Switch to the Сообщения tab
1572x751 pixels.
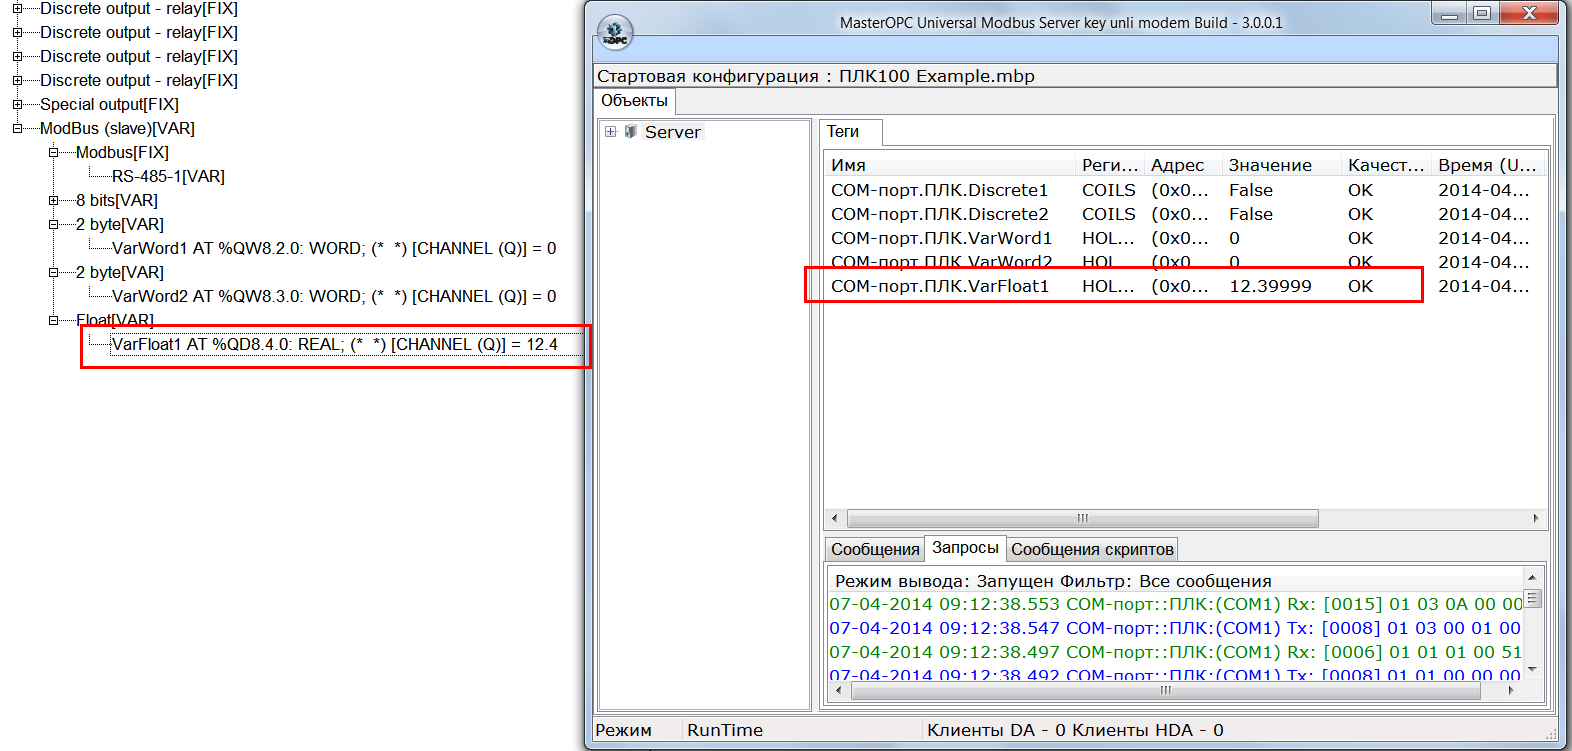(x=874, y=549)
